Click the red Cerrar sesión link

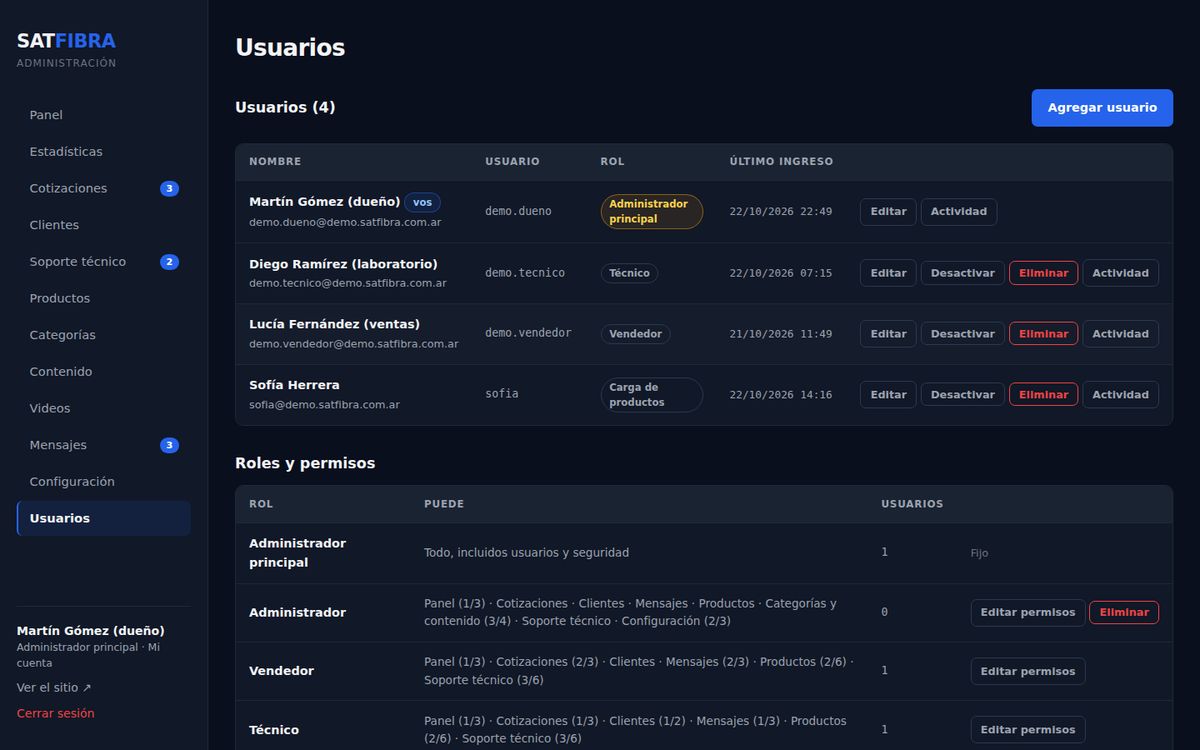[56, 714]
